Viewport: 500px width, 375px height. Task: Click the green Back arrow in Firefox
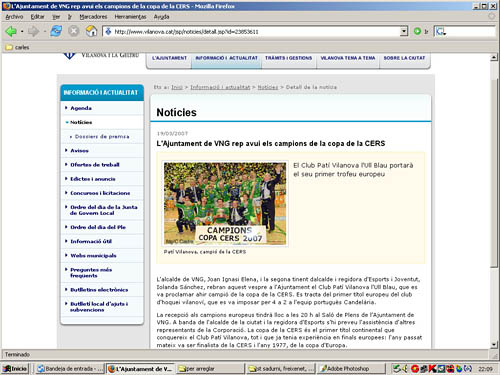click(x=11, y=32)
